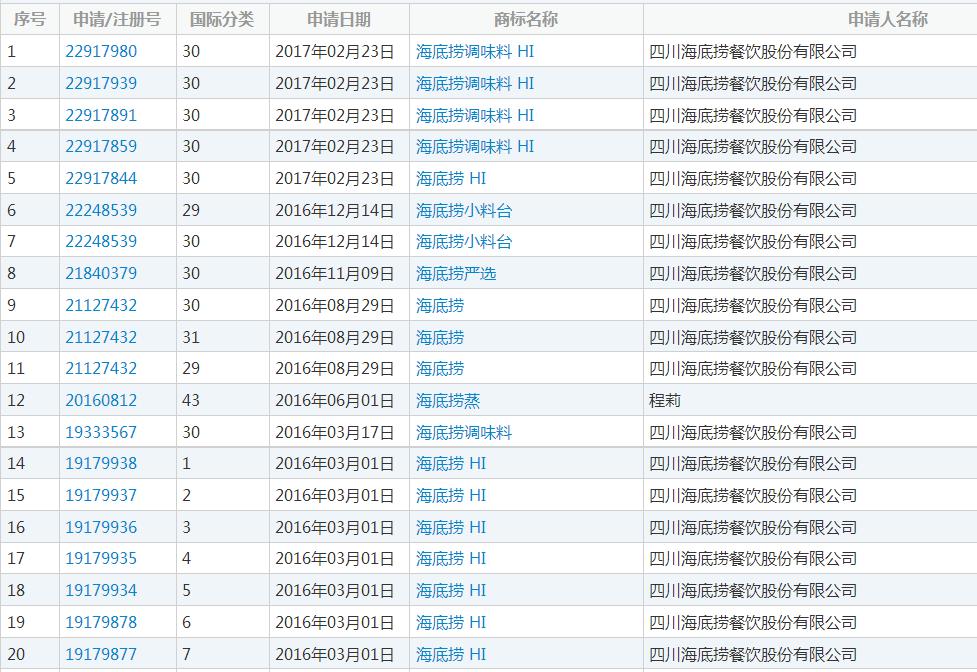Select 国际分类 column header
Image resolution: width=977 pixels, height=672 pixels.
[222, 19]
